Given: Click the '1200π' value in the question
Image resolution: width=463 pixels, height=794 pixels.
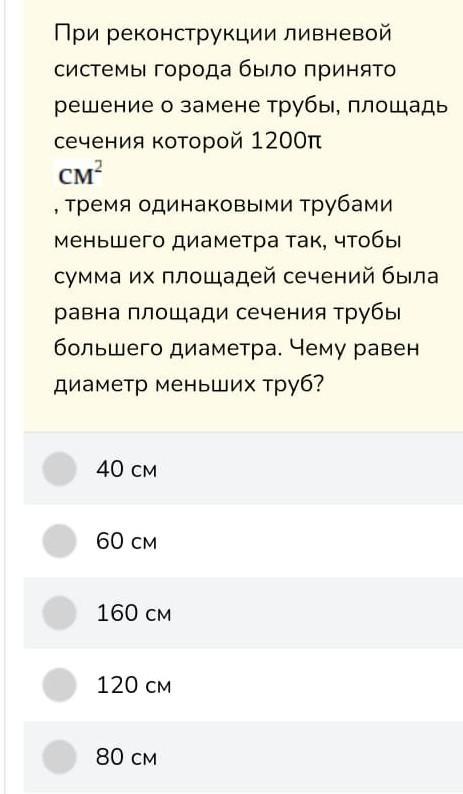Looking at the screenshot, I should point(286,141).
